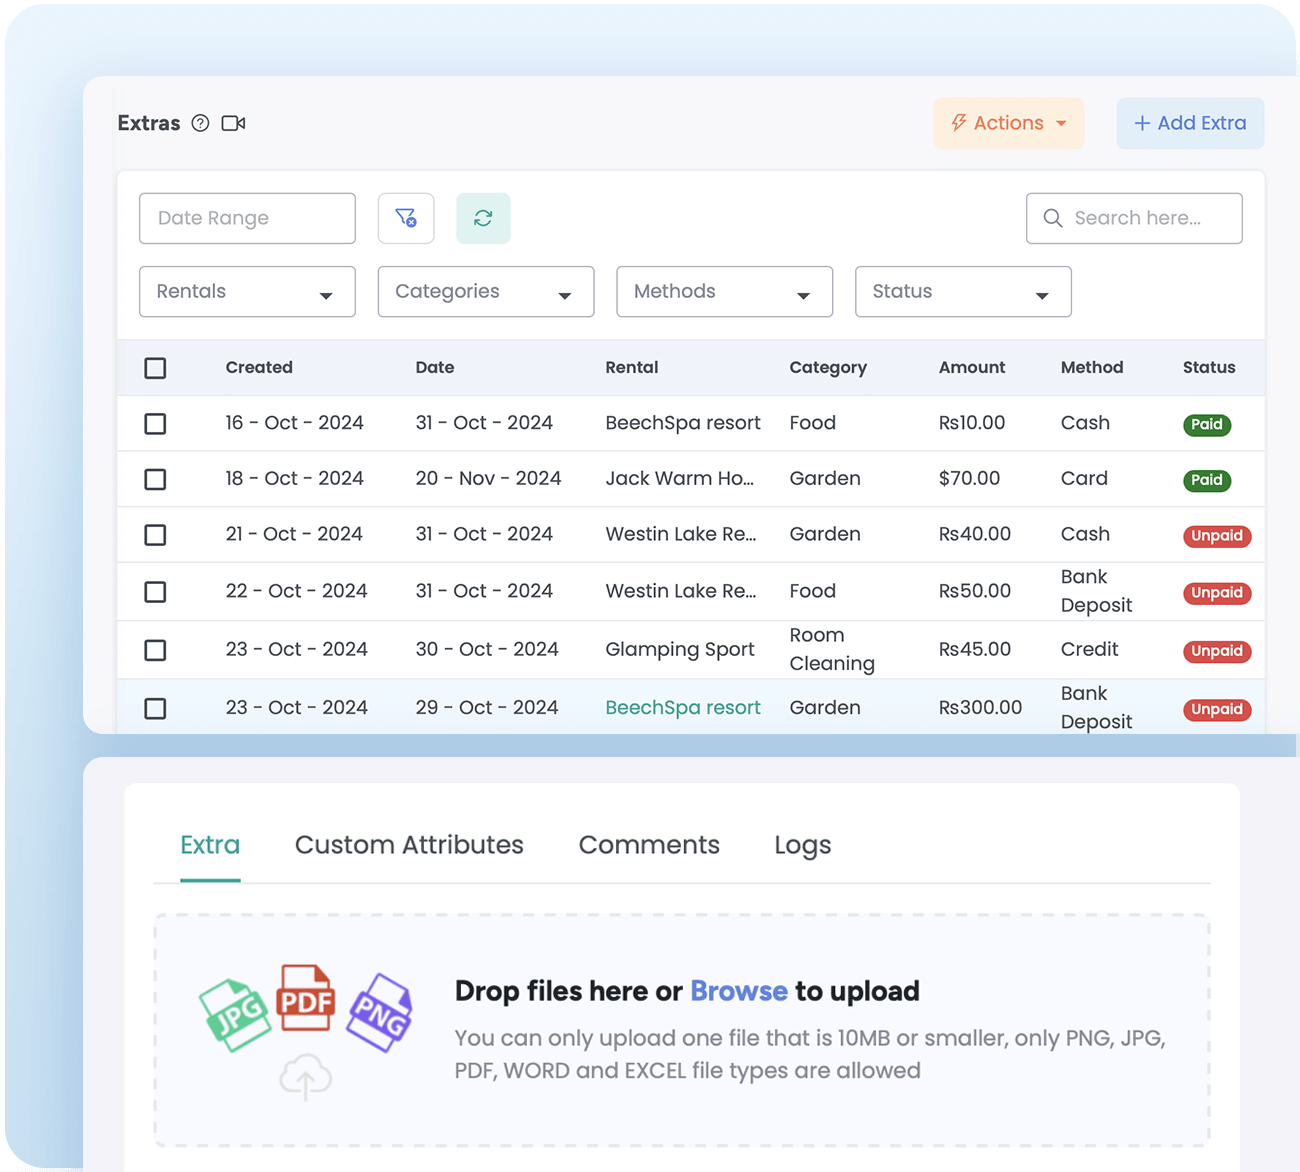Click the Date Range input field
This screenshot has height=1172, width=1300.
247,218
